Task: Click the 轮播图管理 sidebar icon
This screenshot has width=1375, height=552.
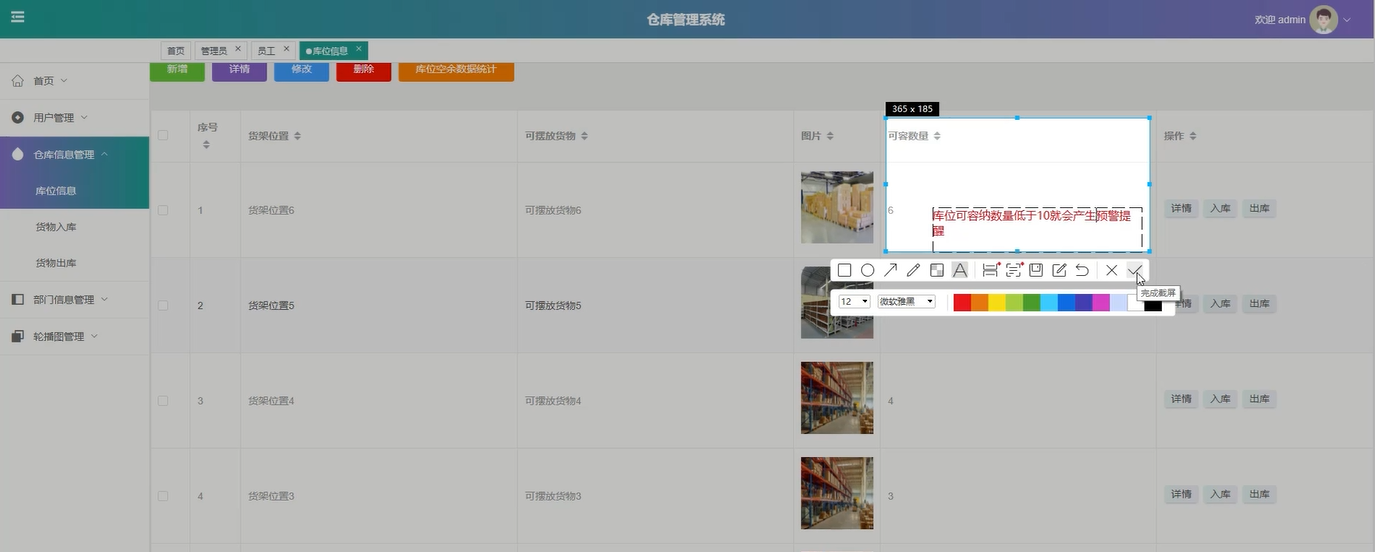Action: pyautogui.click(x=17, y=336)
